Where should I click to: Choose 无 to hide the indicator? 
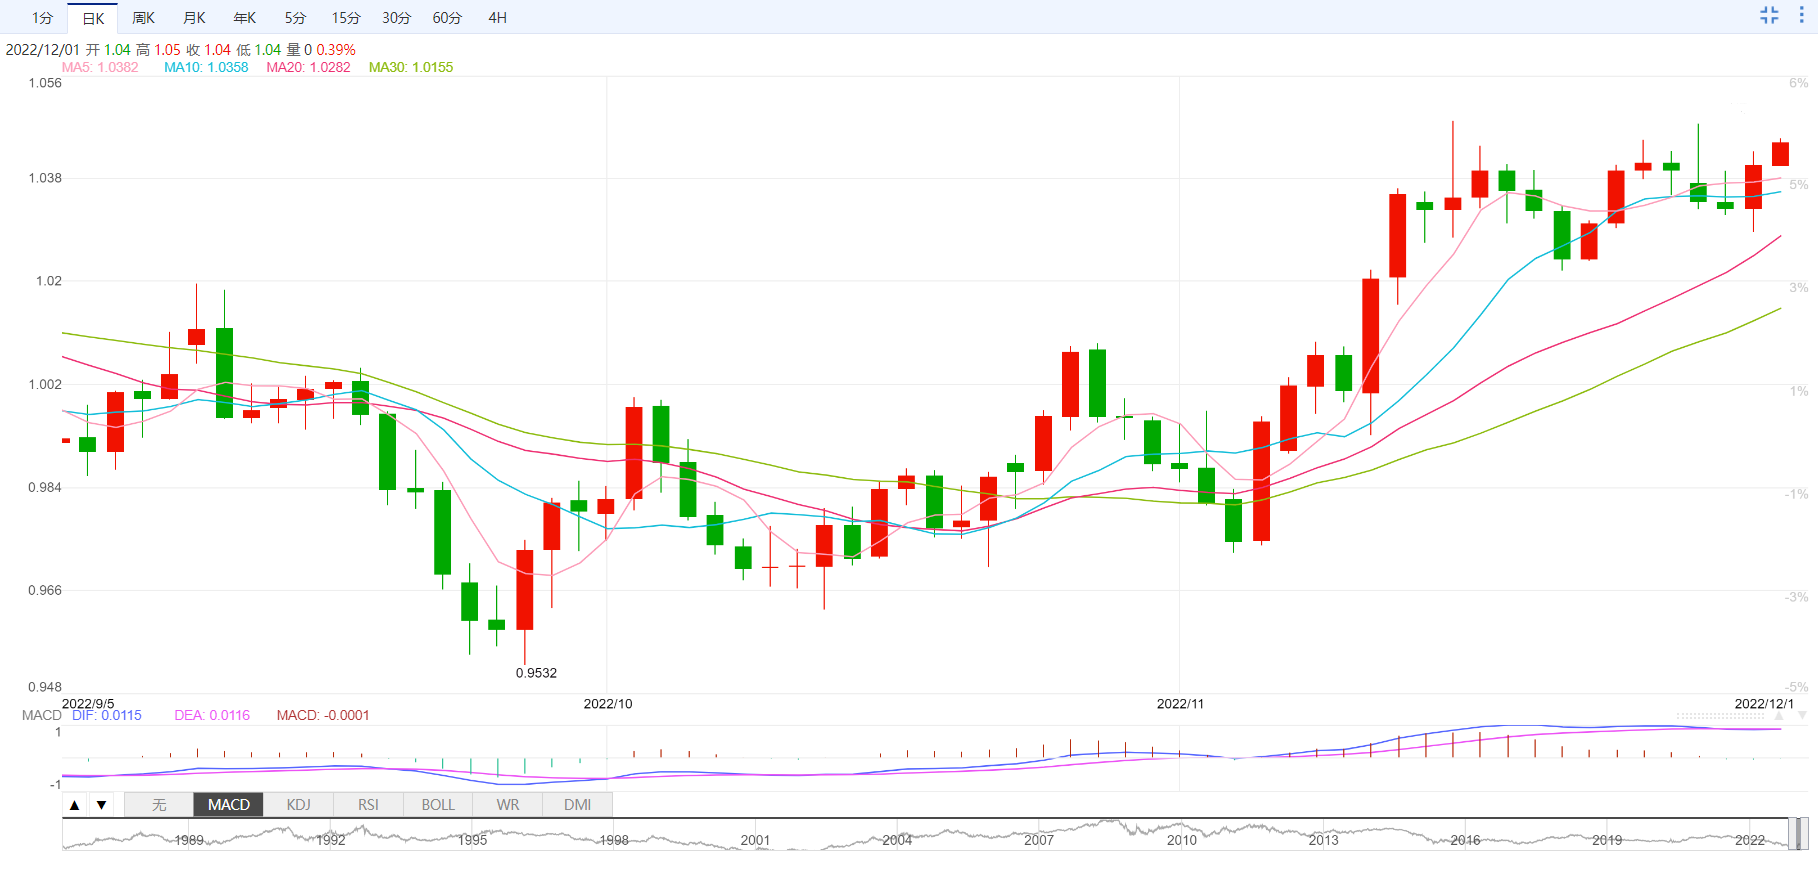[x=159, y=805]
